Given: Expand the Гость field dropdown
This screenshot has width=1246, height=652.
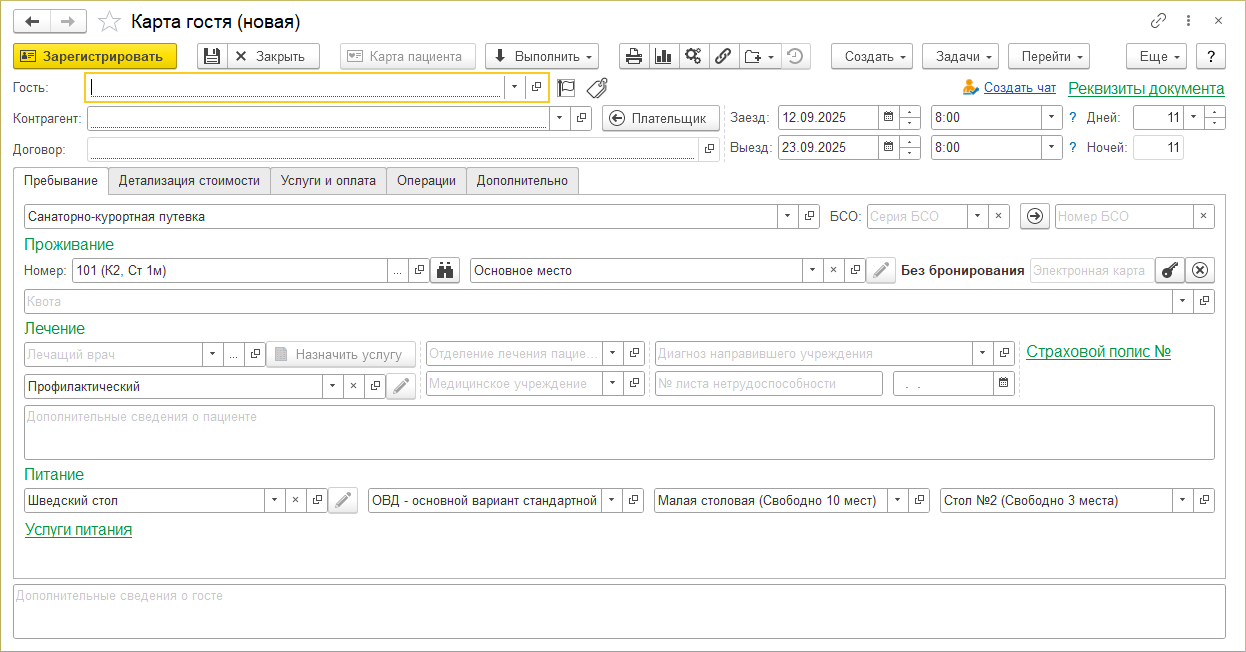Looking at the screenshot, I should 514,88.
